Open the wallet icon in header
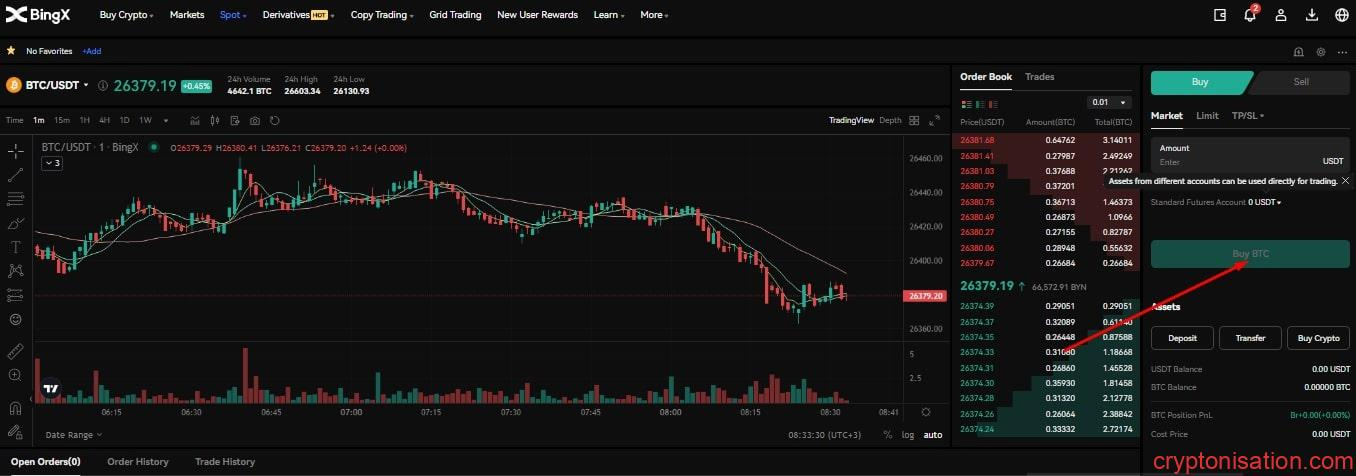 [x=1219, y=15]
